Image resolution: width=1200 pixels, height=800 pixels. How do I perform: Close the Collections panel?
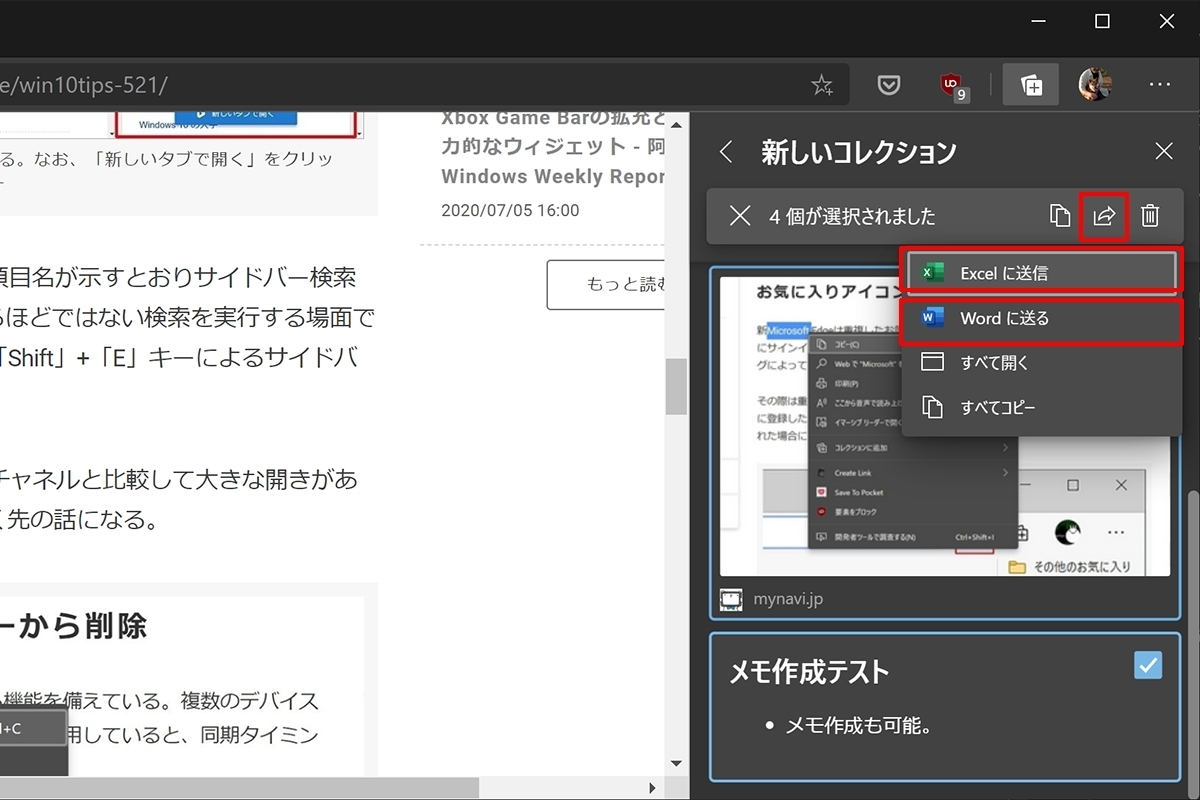[x=1164, y=151]
